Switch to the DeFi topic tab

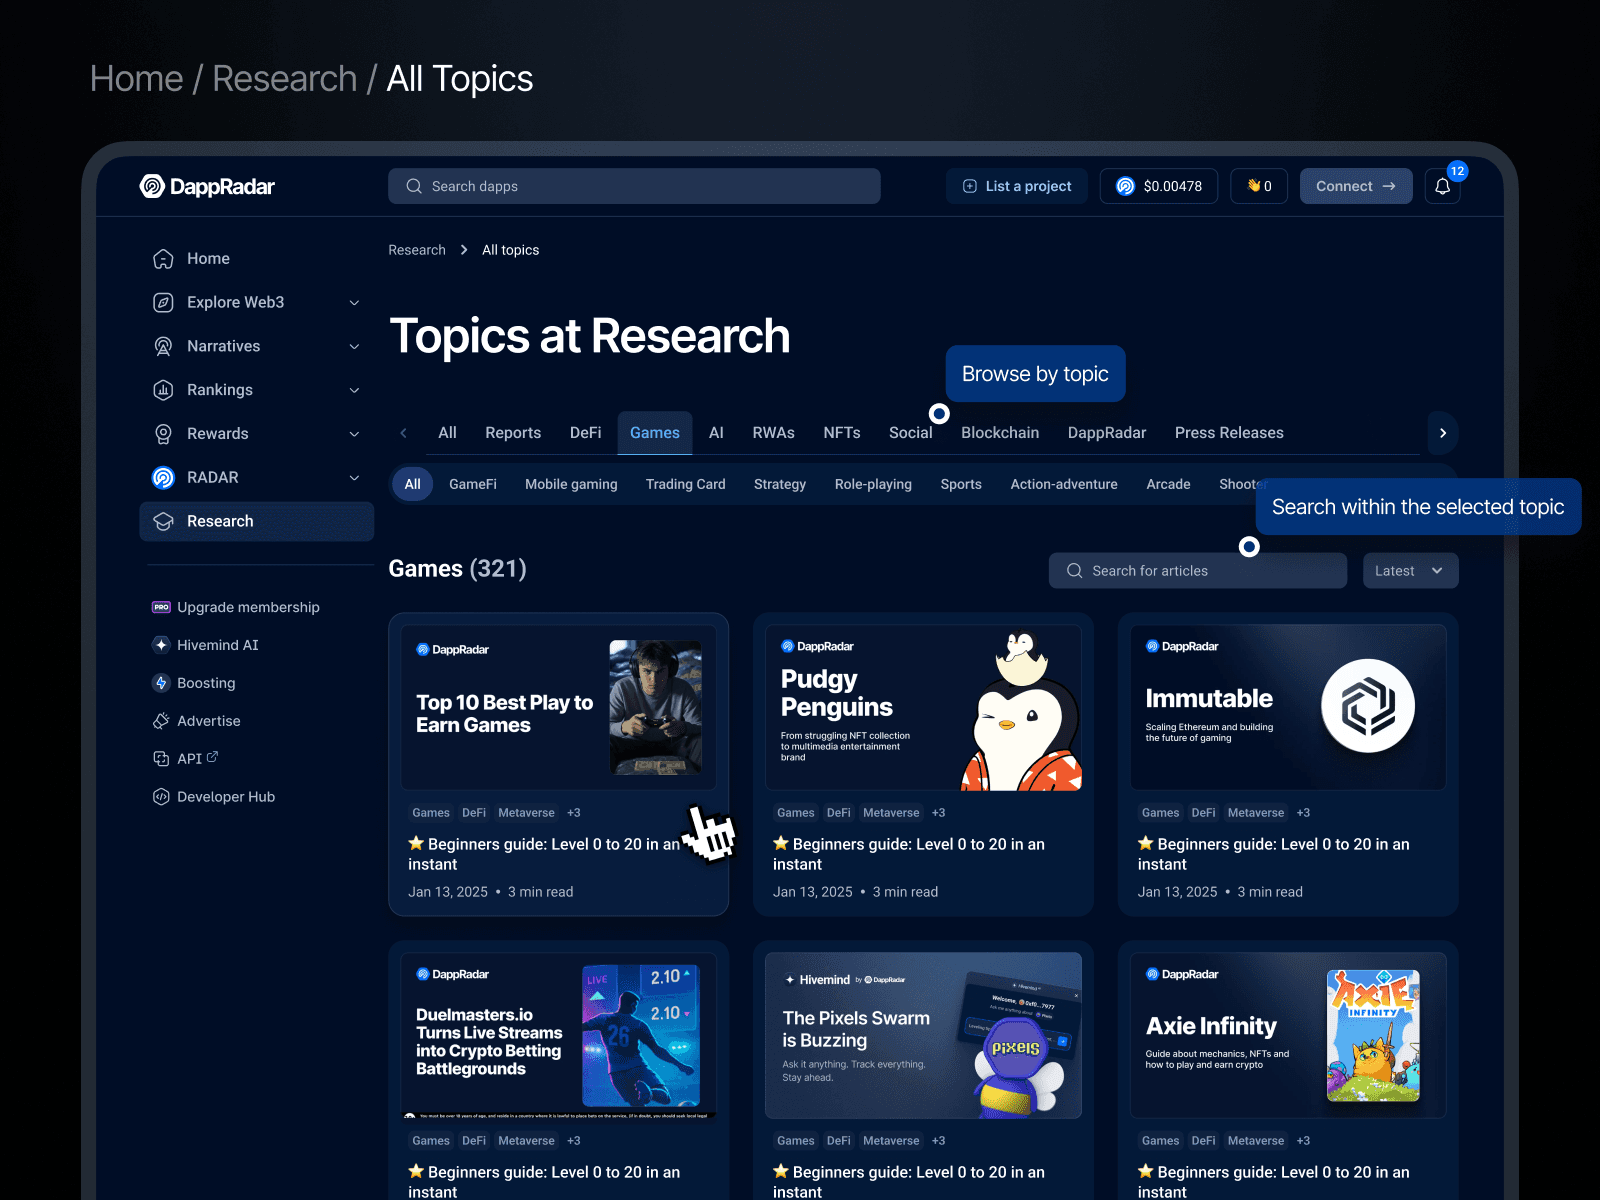586,433
